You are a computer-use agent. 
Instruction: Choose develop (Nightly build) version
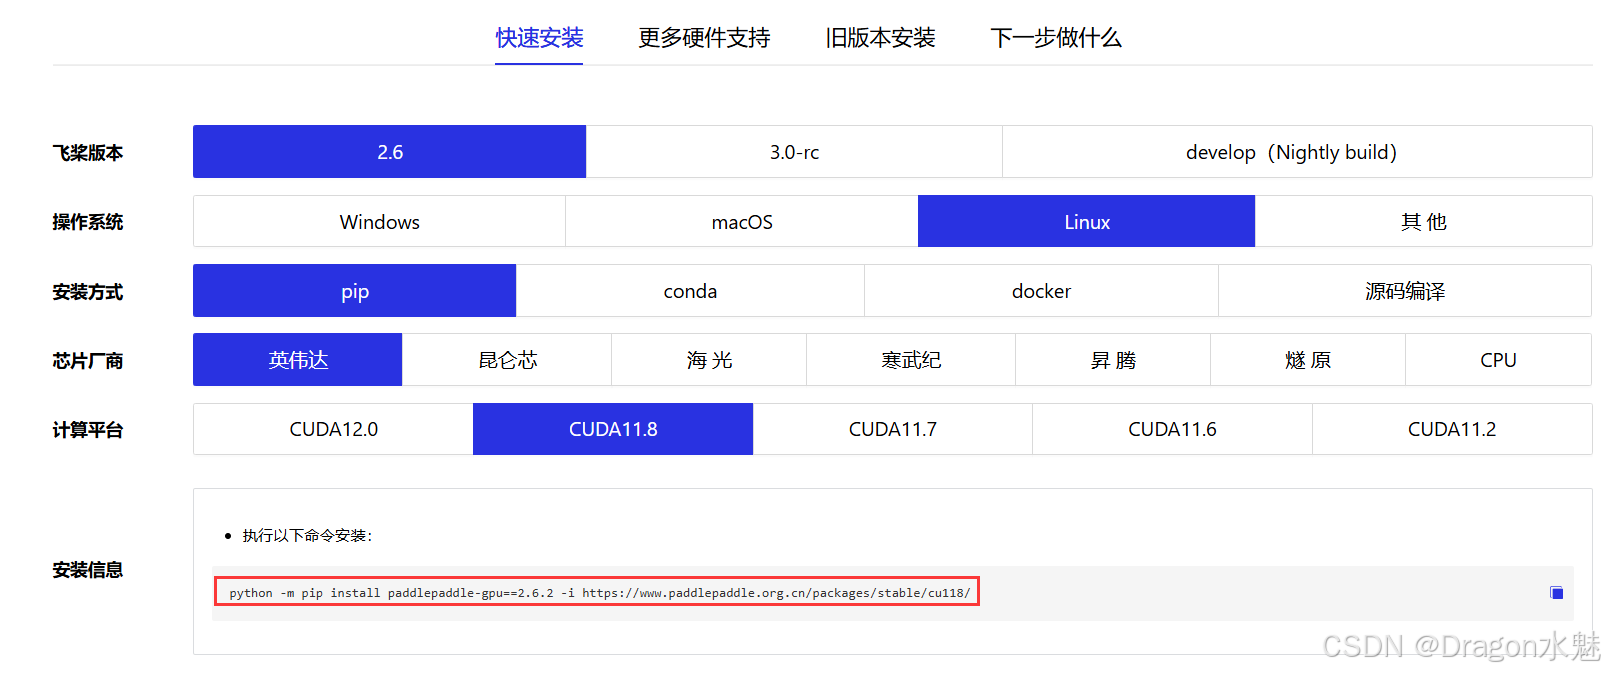[1297, 152]
